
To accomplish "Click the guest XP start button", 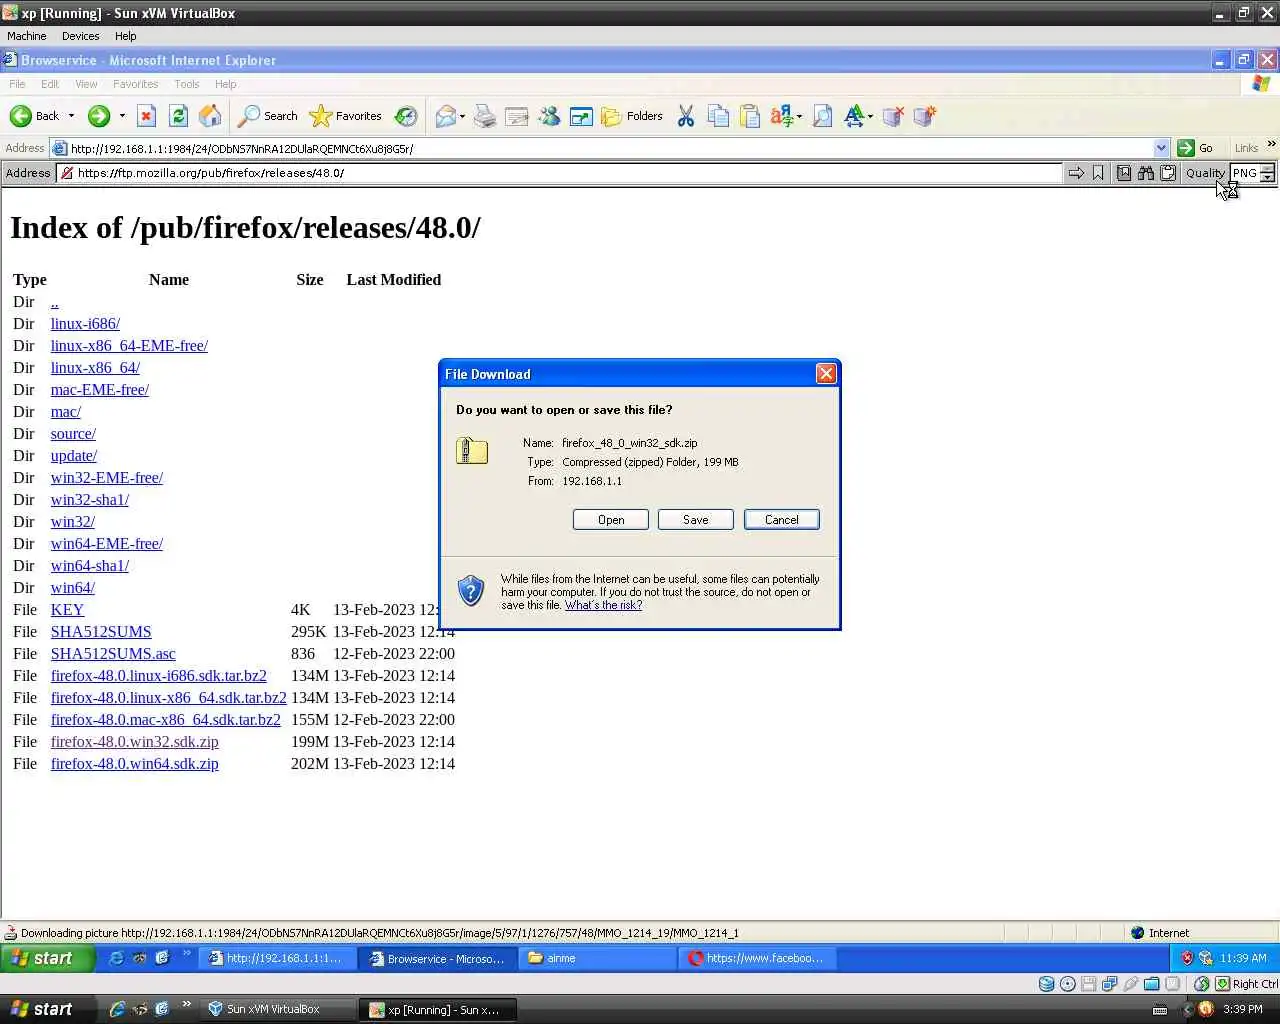I will pyautogui.click(x=48, y=958).
